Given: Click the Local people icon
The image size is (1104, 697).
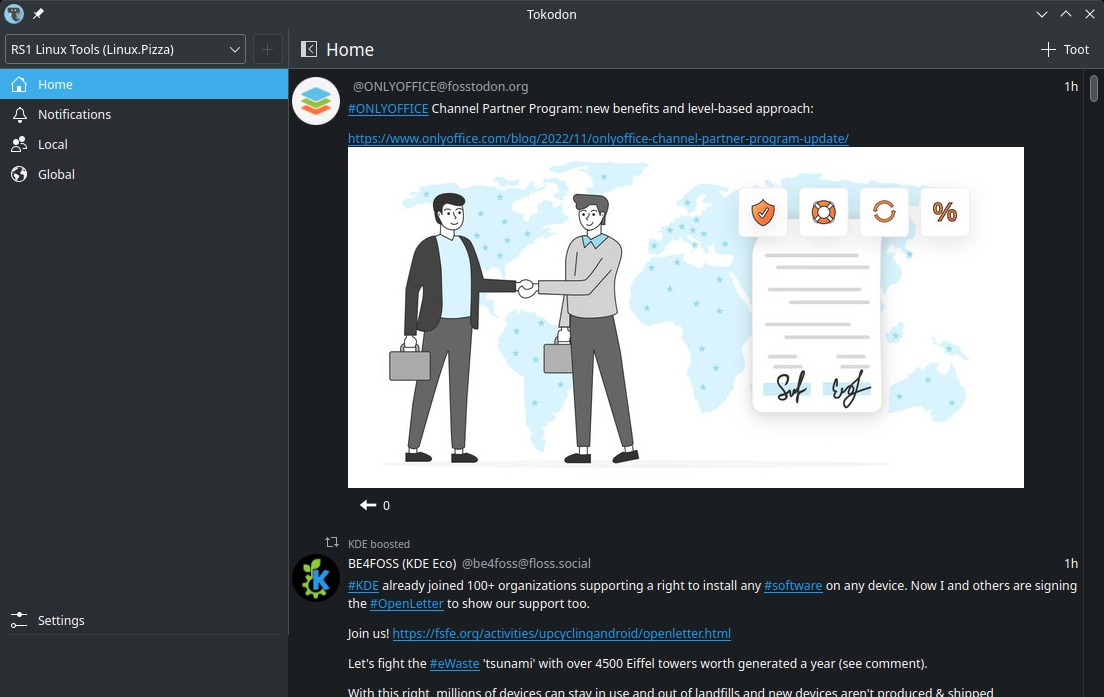Looking at the screenshot, I should tap(19, 144).
